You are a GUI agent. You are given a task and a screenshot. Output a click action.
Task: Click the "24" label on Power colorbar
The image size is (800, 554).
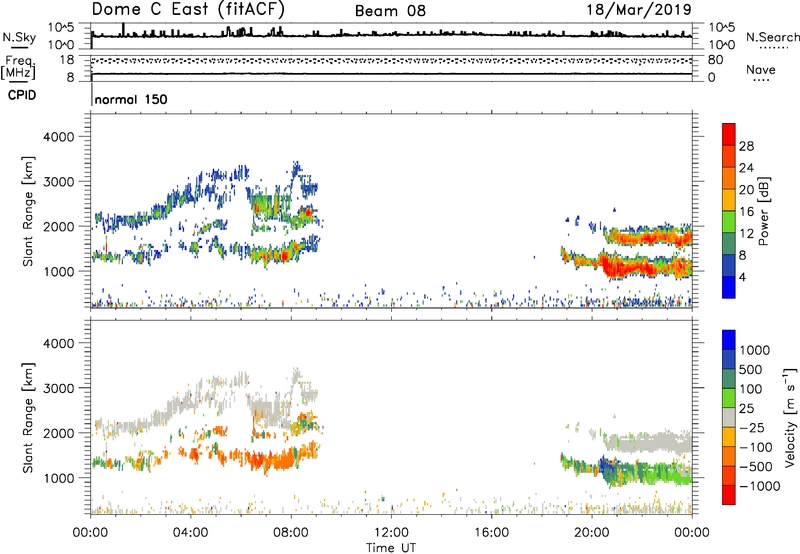coord(746,168)
